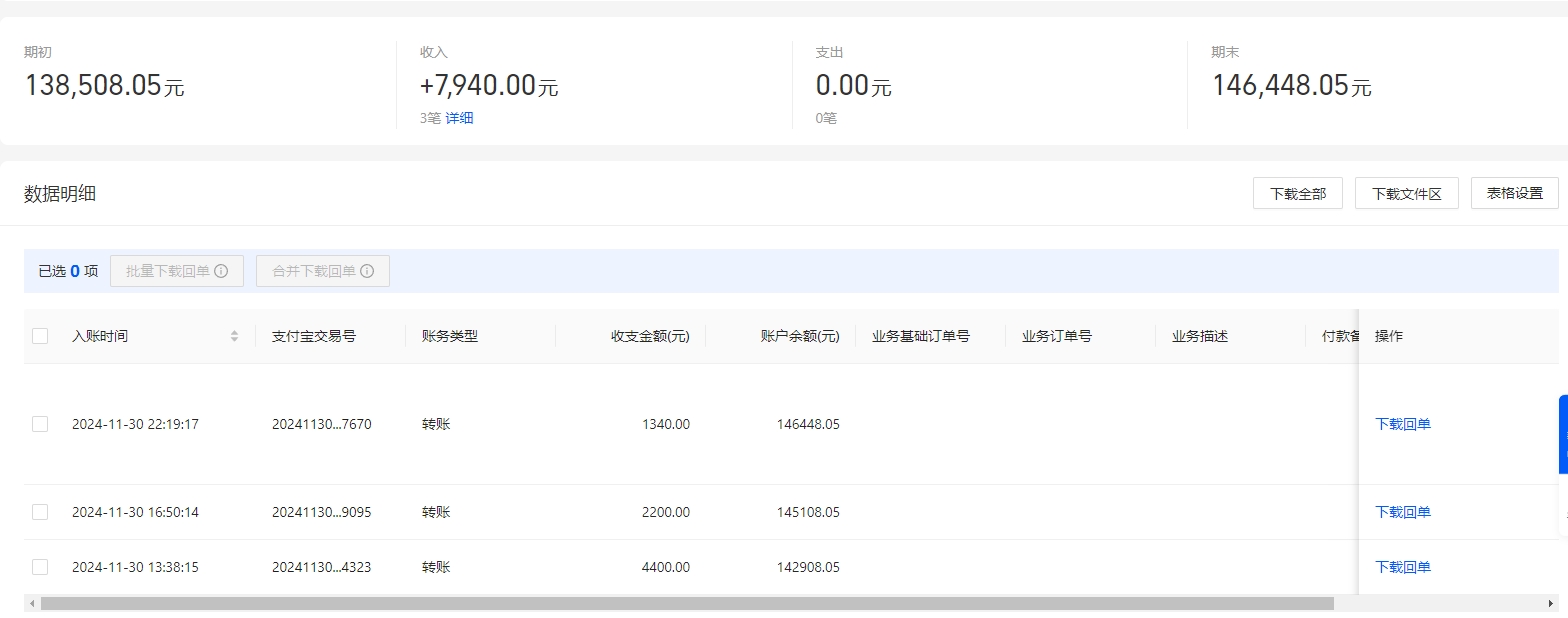The width and height of the screenshot is (1568, 618).
Task: Open 下载文件区 button
Action: pyautogui.click(x=1407, y=194)
